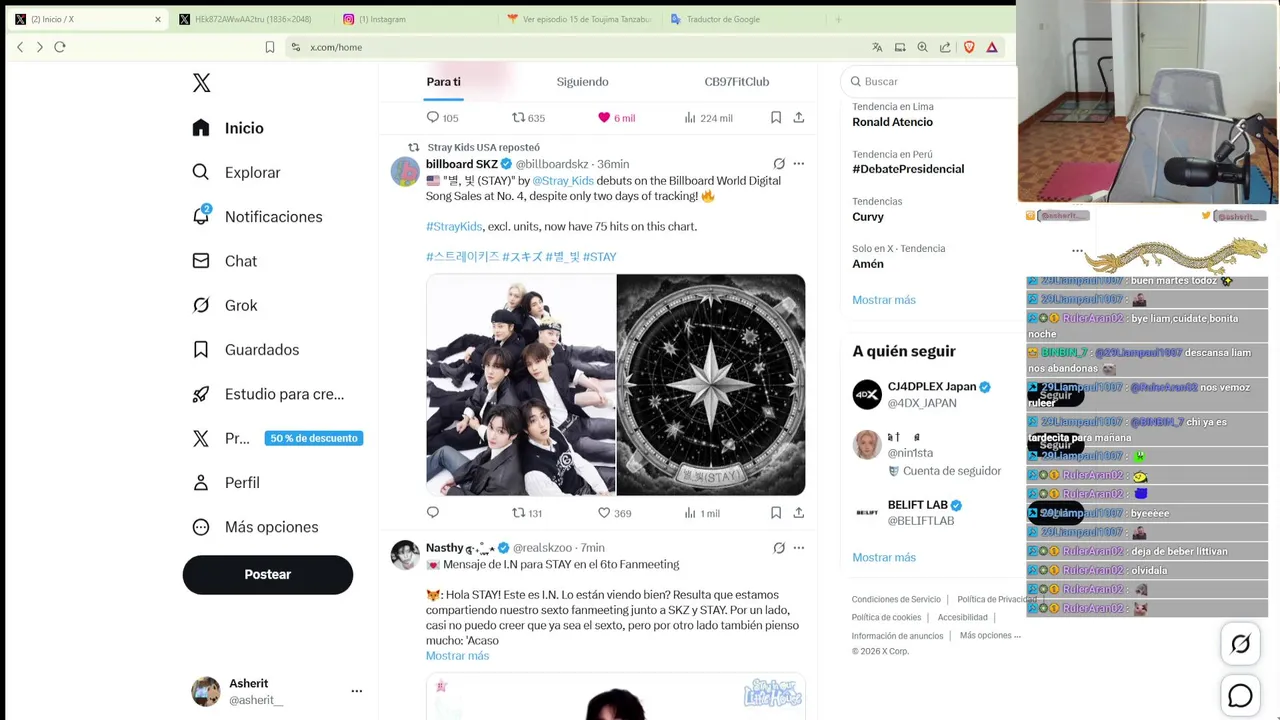Open more options on billboard SKZ post
Screen dimensions: 1280x720
pyautogui.click(x=799, y=163)
